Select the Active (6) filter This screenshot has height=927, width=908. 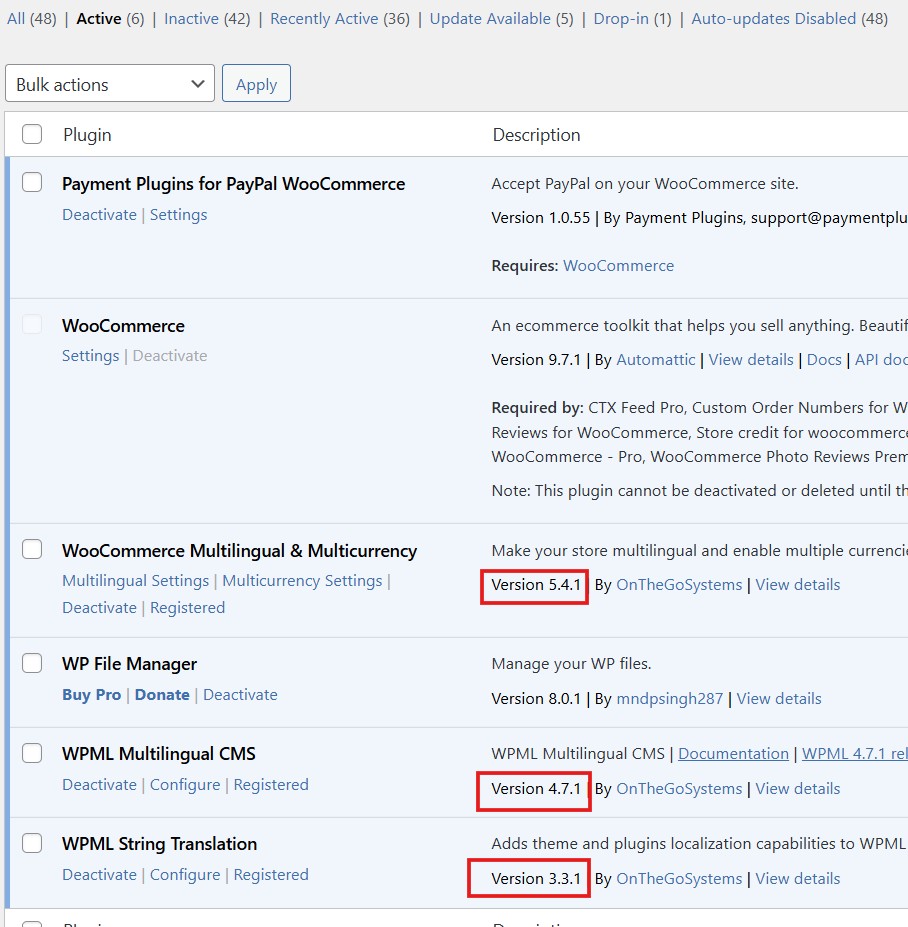111,19
